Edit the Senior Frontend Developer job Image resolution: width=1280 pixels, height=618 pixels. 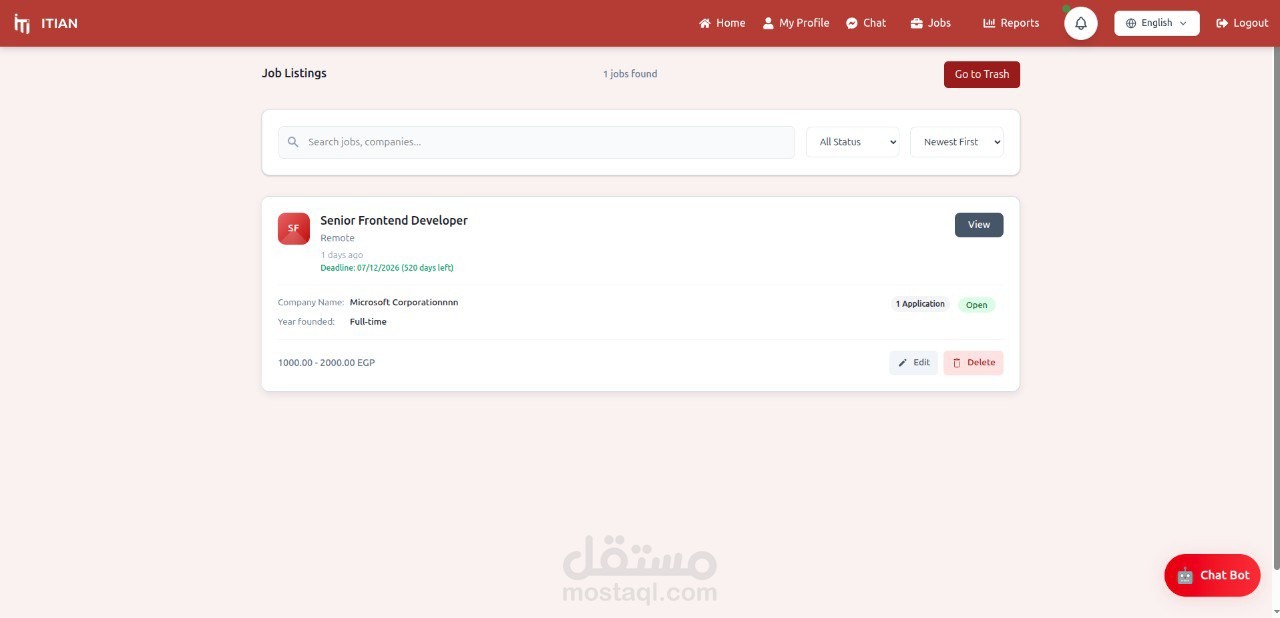[x=914, y=363]
